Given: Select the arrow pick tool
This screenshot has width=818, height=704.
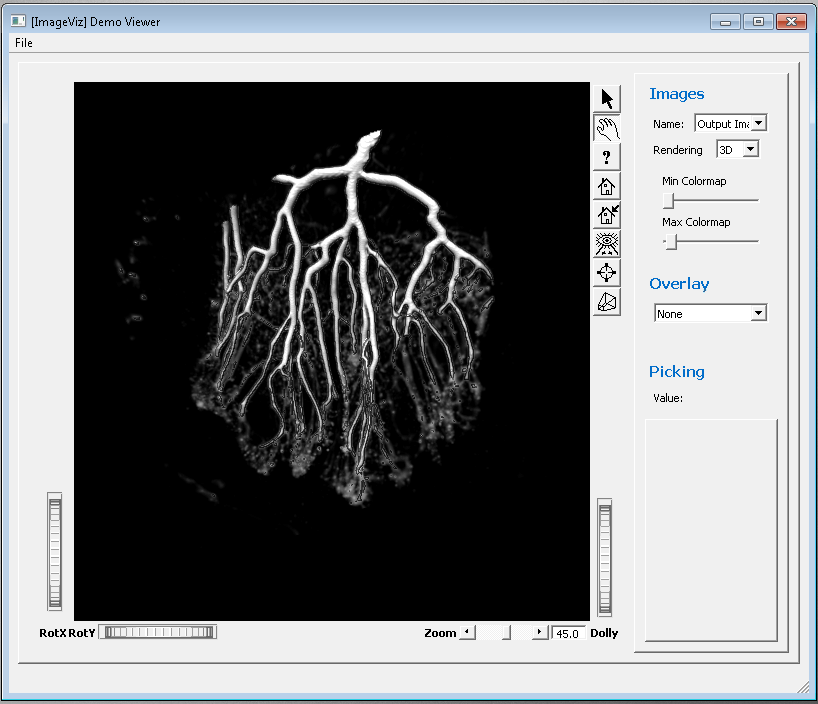Looking at the screenshot, I should coord(607,99).
